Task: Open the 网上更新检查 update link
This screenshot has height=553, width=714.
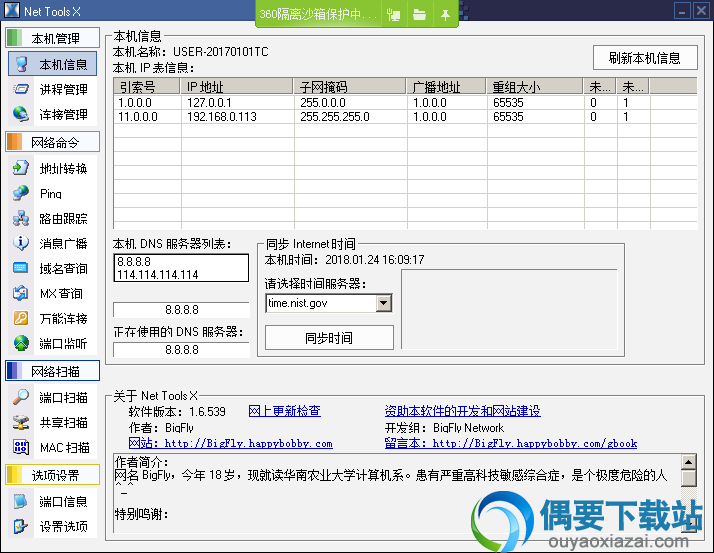Action: coord(285,411)
